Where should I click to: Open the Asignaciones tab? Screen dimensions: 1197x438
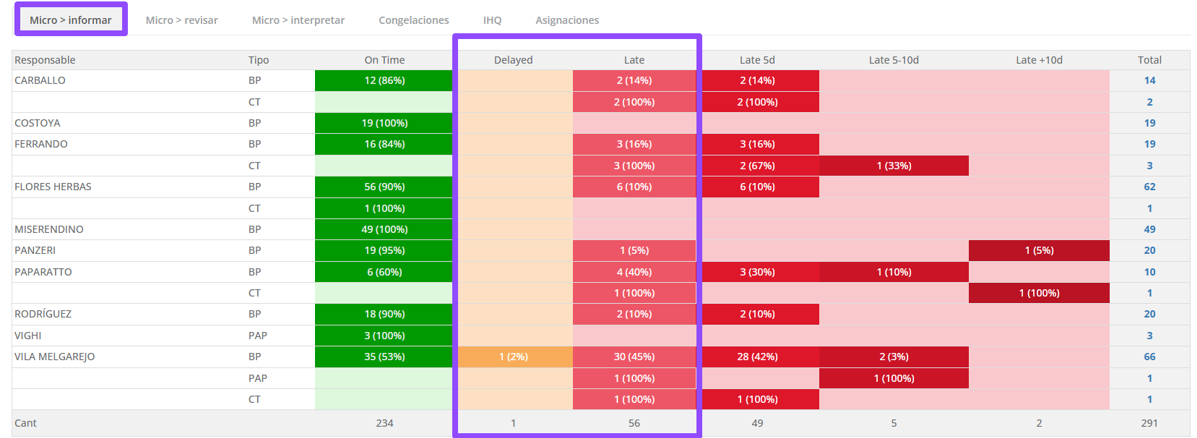tap(567, 20)
